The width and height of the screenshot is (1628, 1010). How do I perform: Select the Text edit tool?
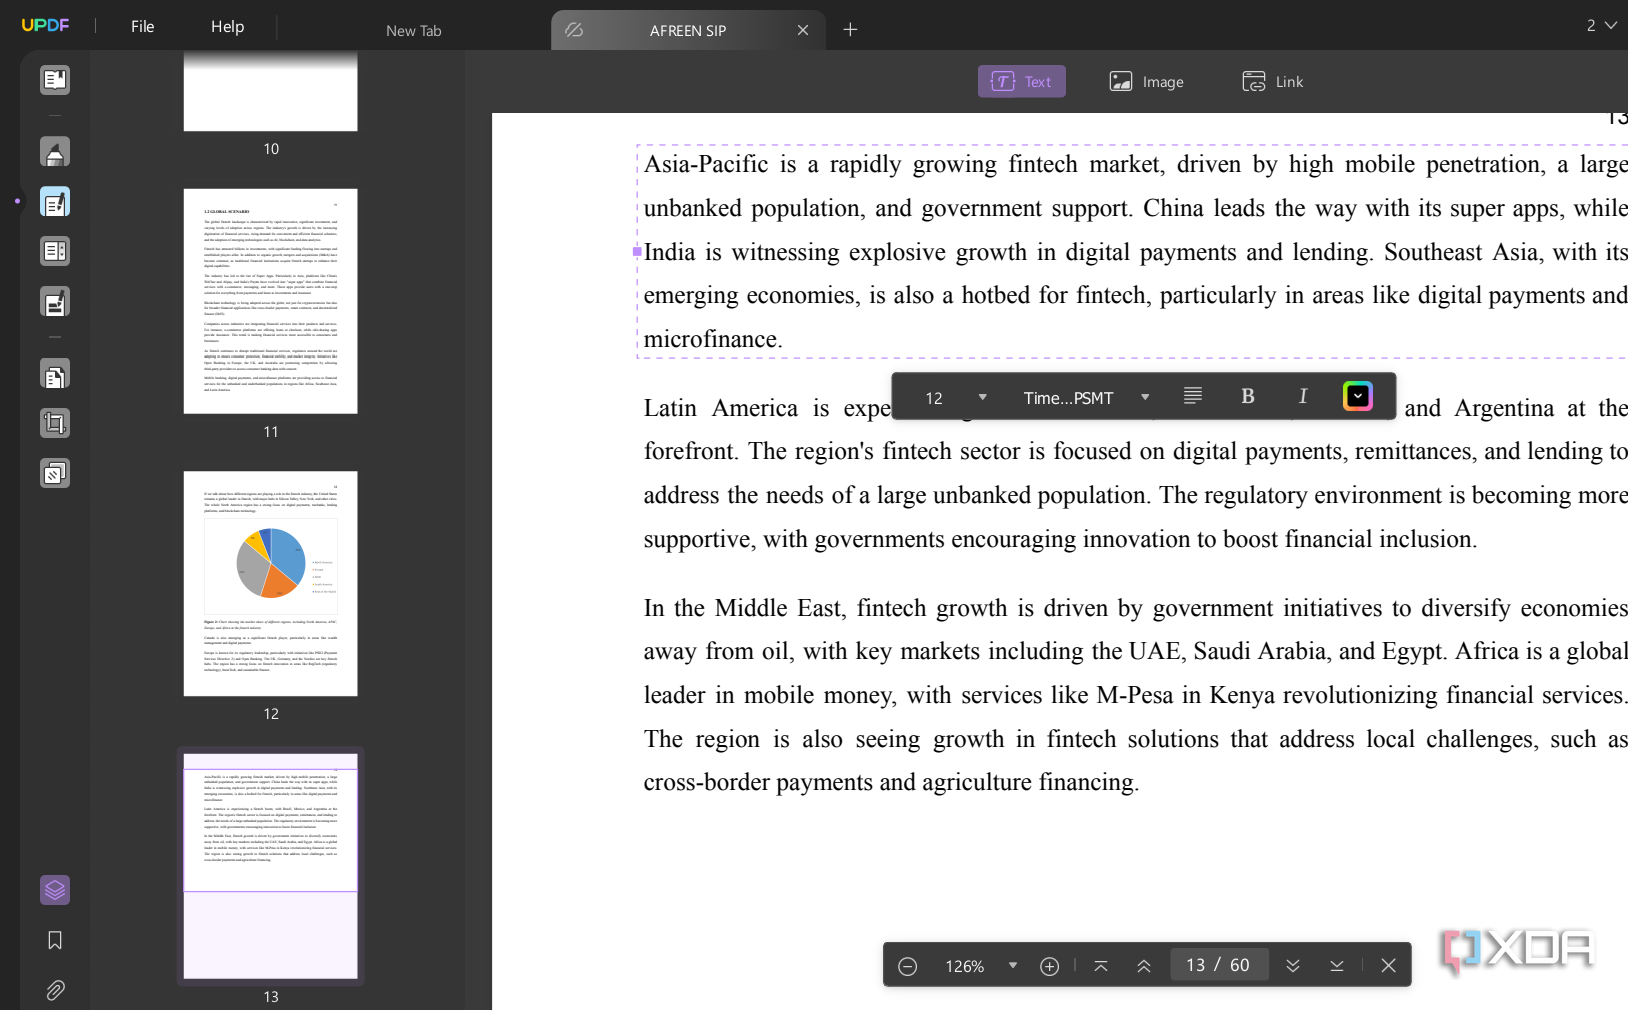coord(1021,82)
